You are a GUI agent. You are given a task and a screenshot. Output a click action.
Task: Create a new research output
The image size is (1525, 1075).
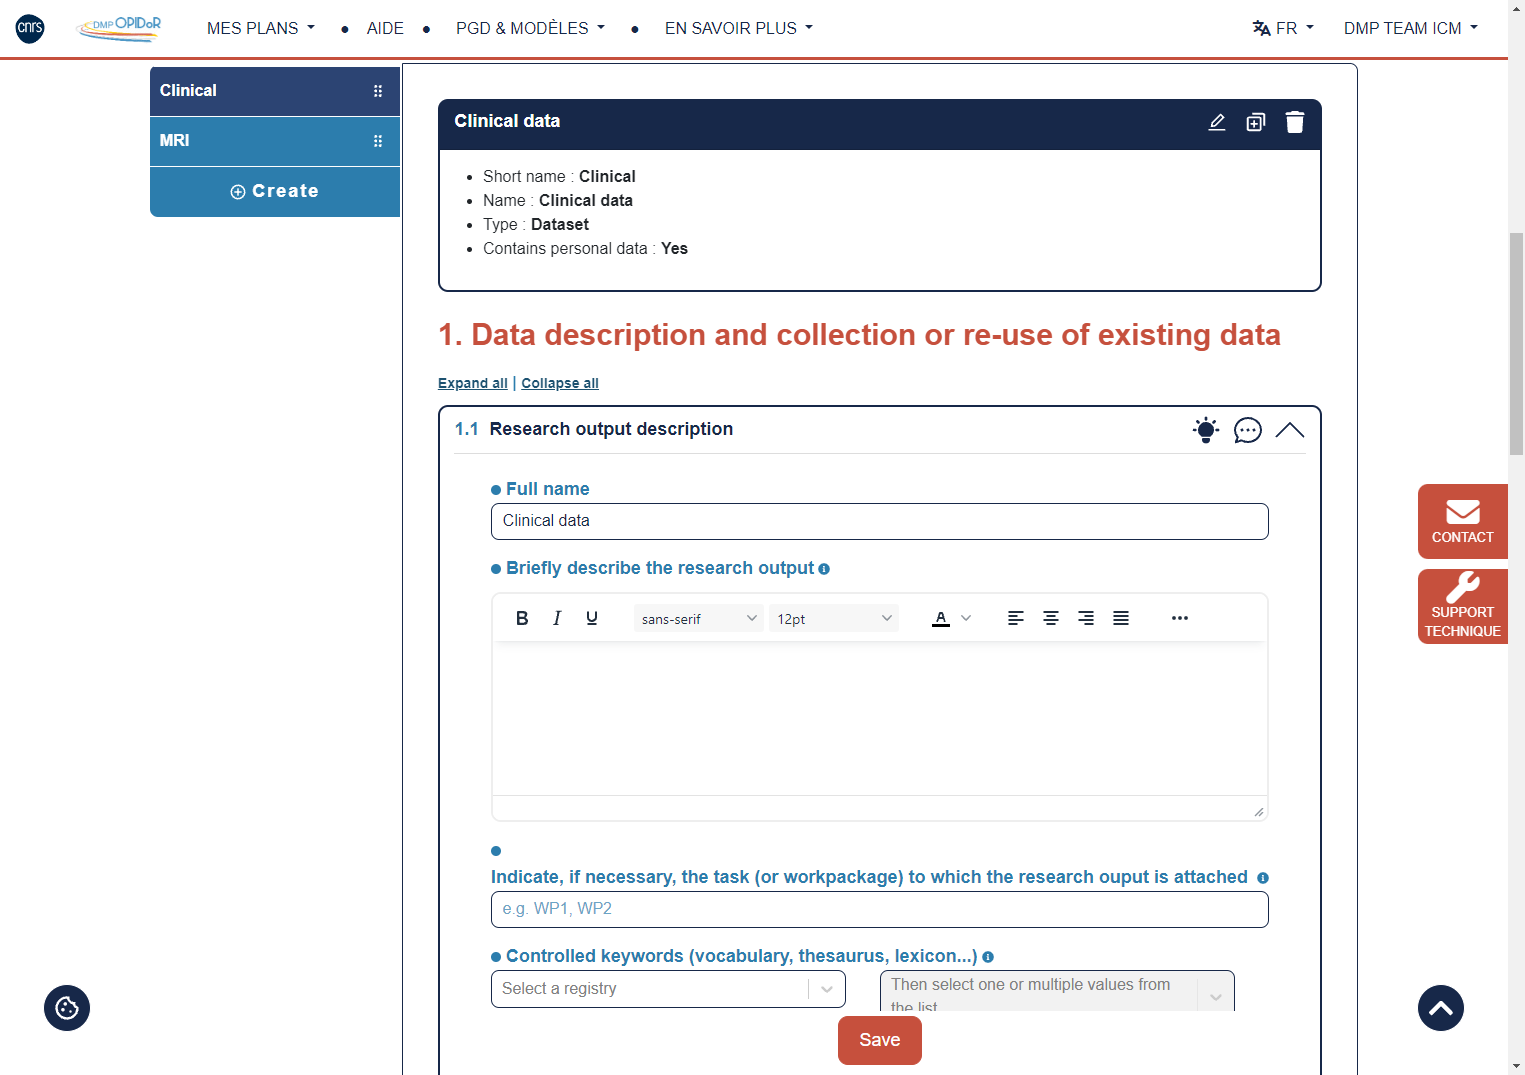coord(275,191)
